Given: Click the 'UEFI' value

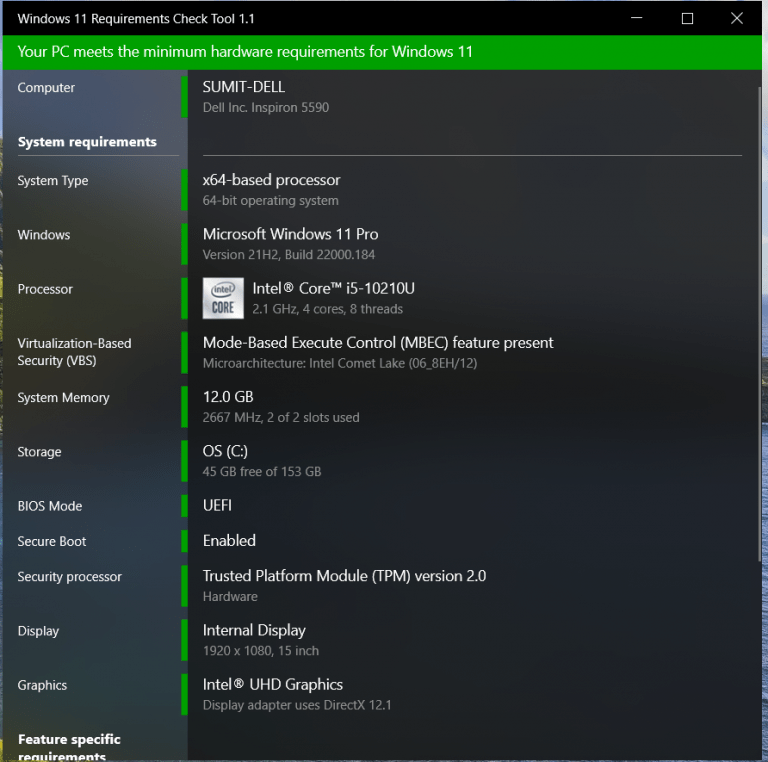Looking at the screenshot, I should (217, 505).
